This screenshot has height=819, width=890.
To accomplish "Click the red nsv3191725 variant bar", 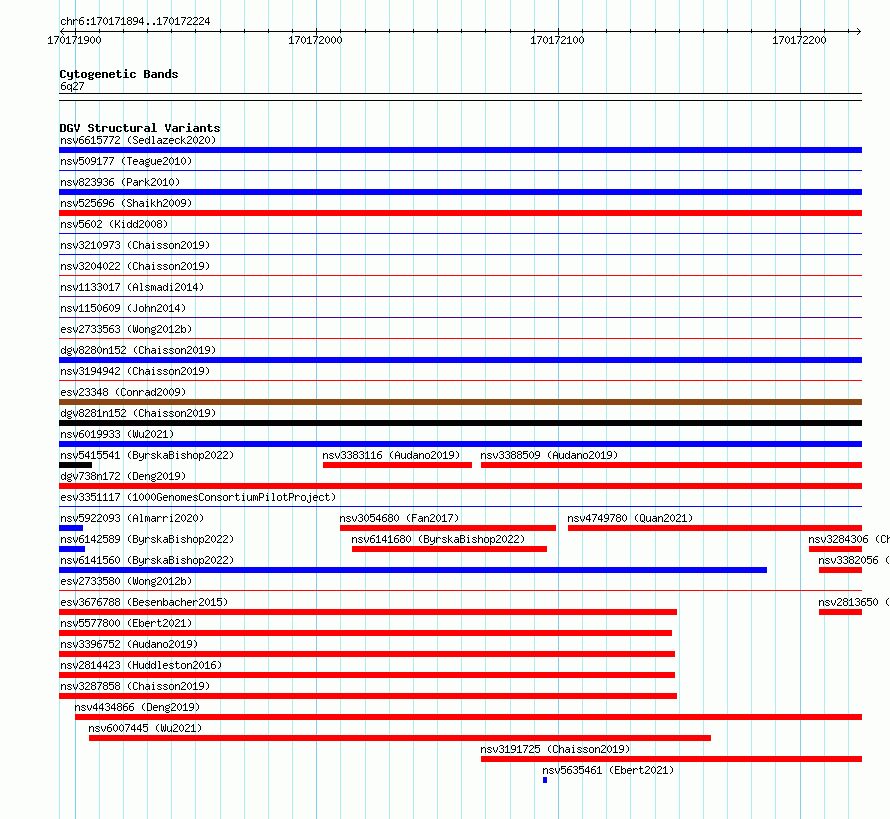I will (671, 759).
